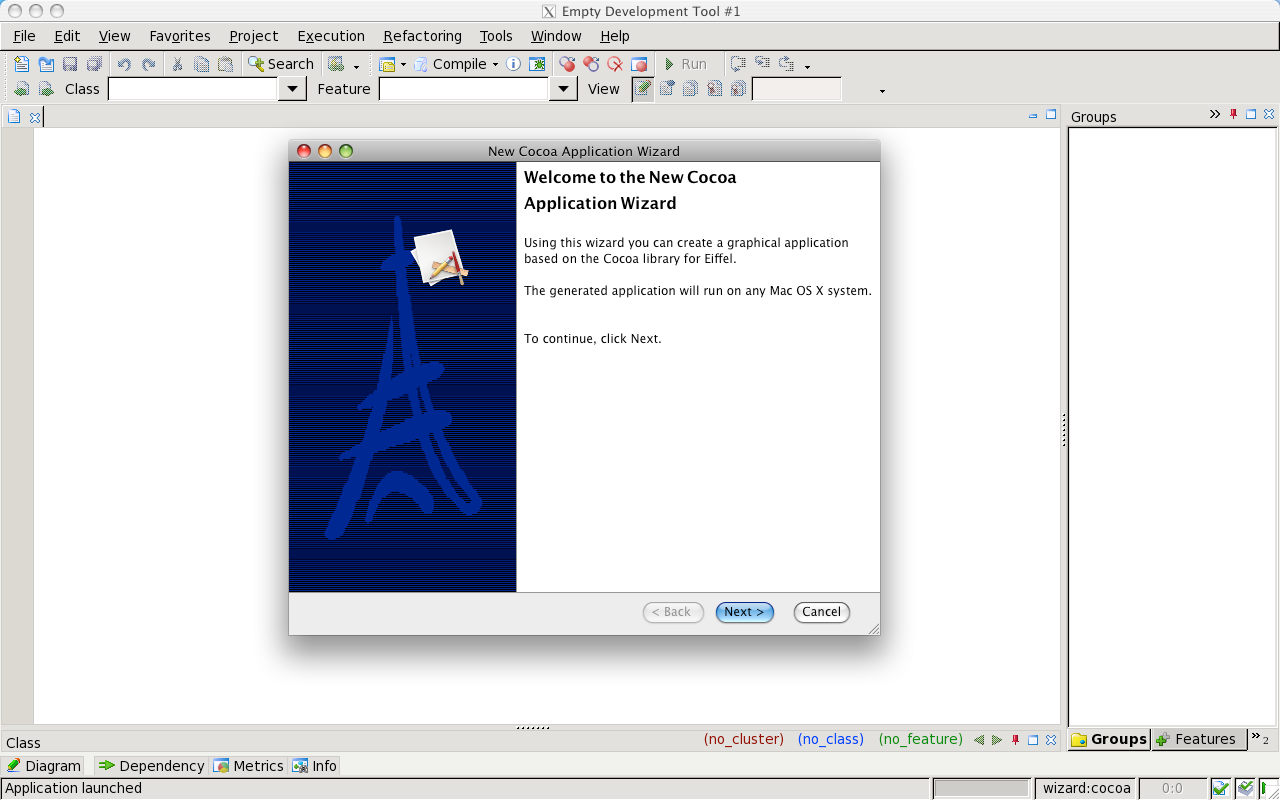Open the Compile dropdown arrow

pos(495,65)
